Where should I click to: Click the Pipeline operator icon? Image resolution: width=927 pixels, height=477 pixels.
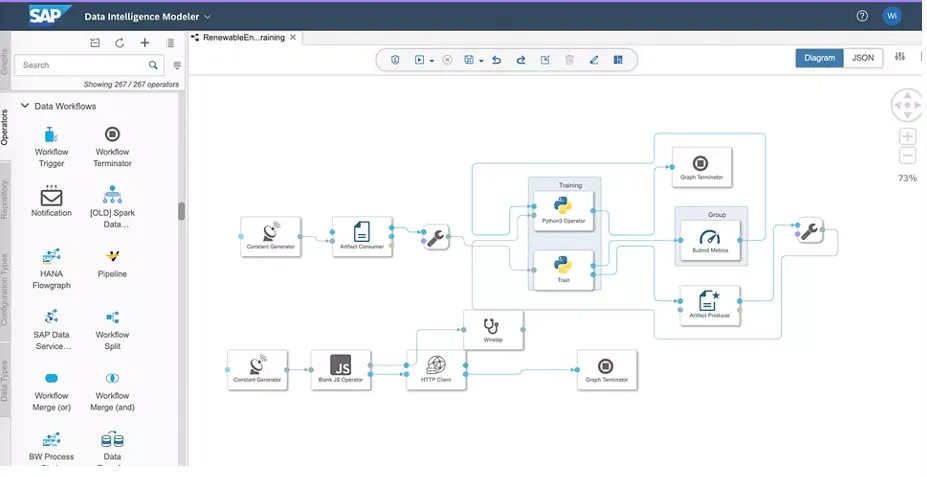(112, 257)
